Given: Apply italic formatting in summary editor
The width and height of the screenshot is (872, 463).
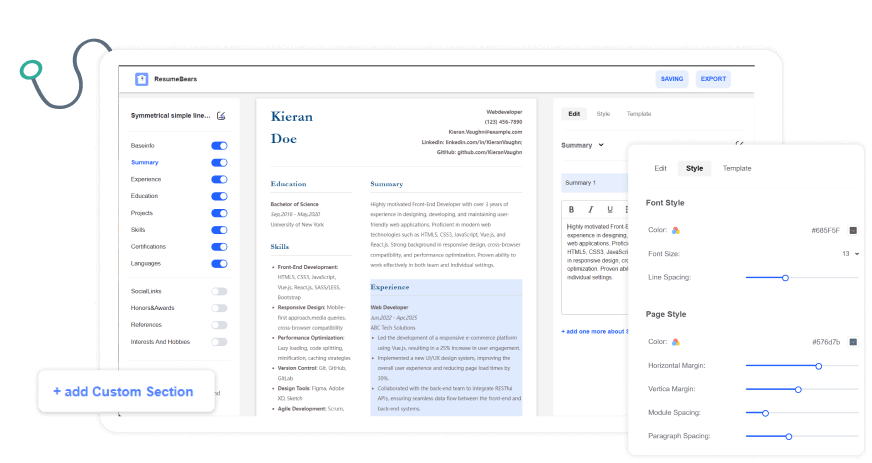Looking at the screenshot, I should pos(590,210).
